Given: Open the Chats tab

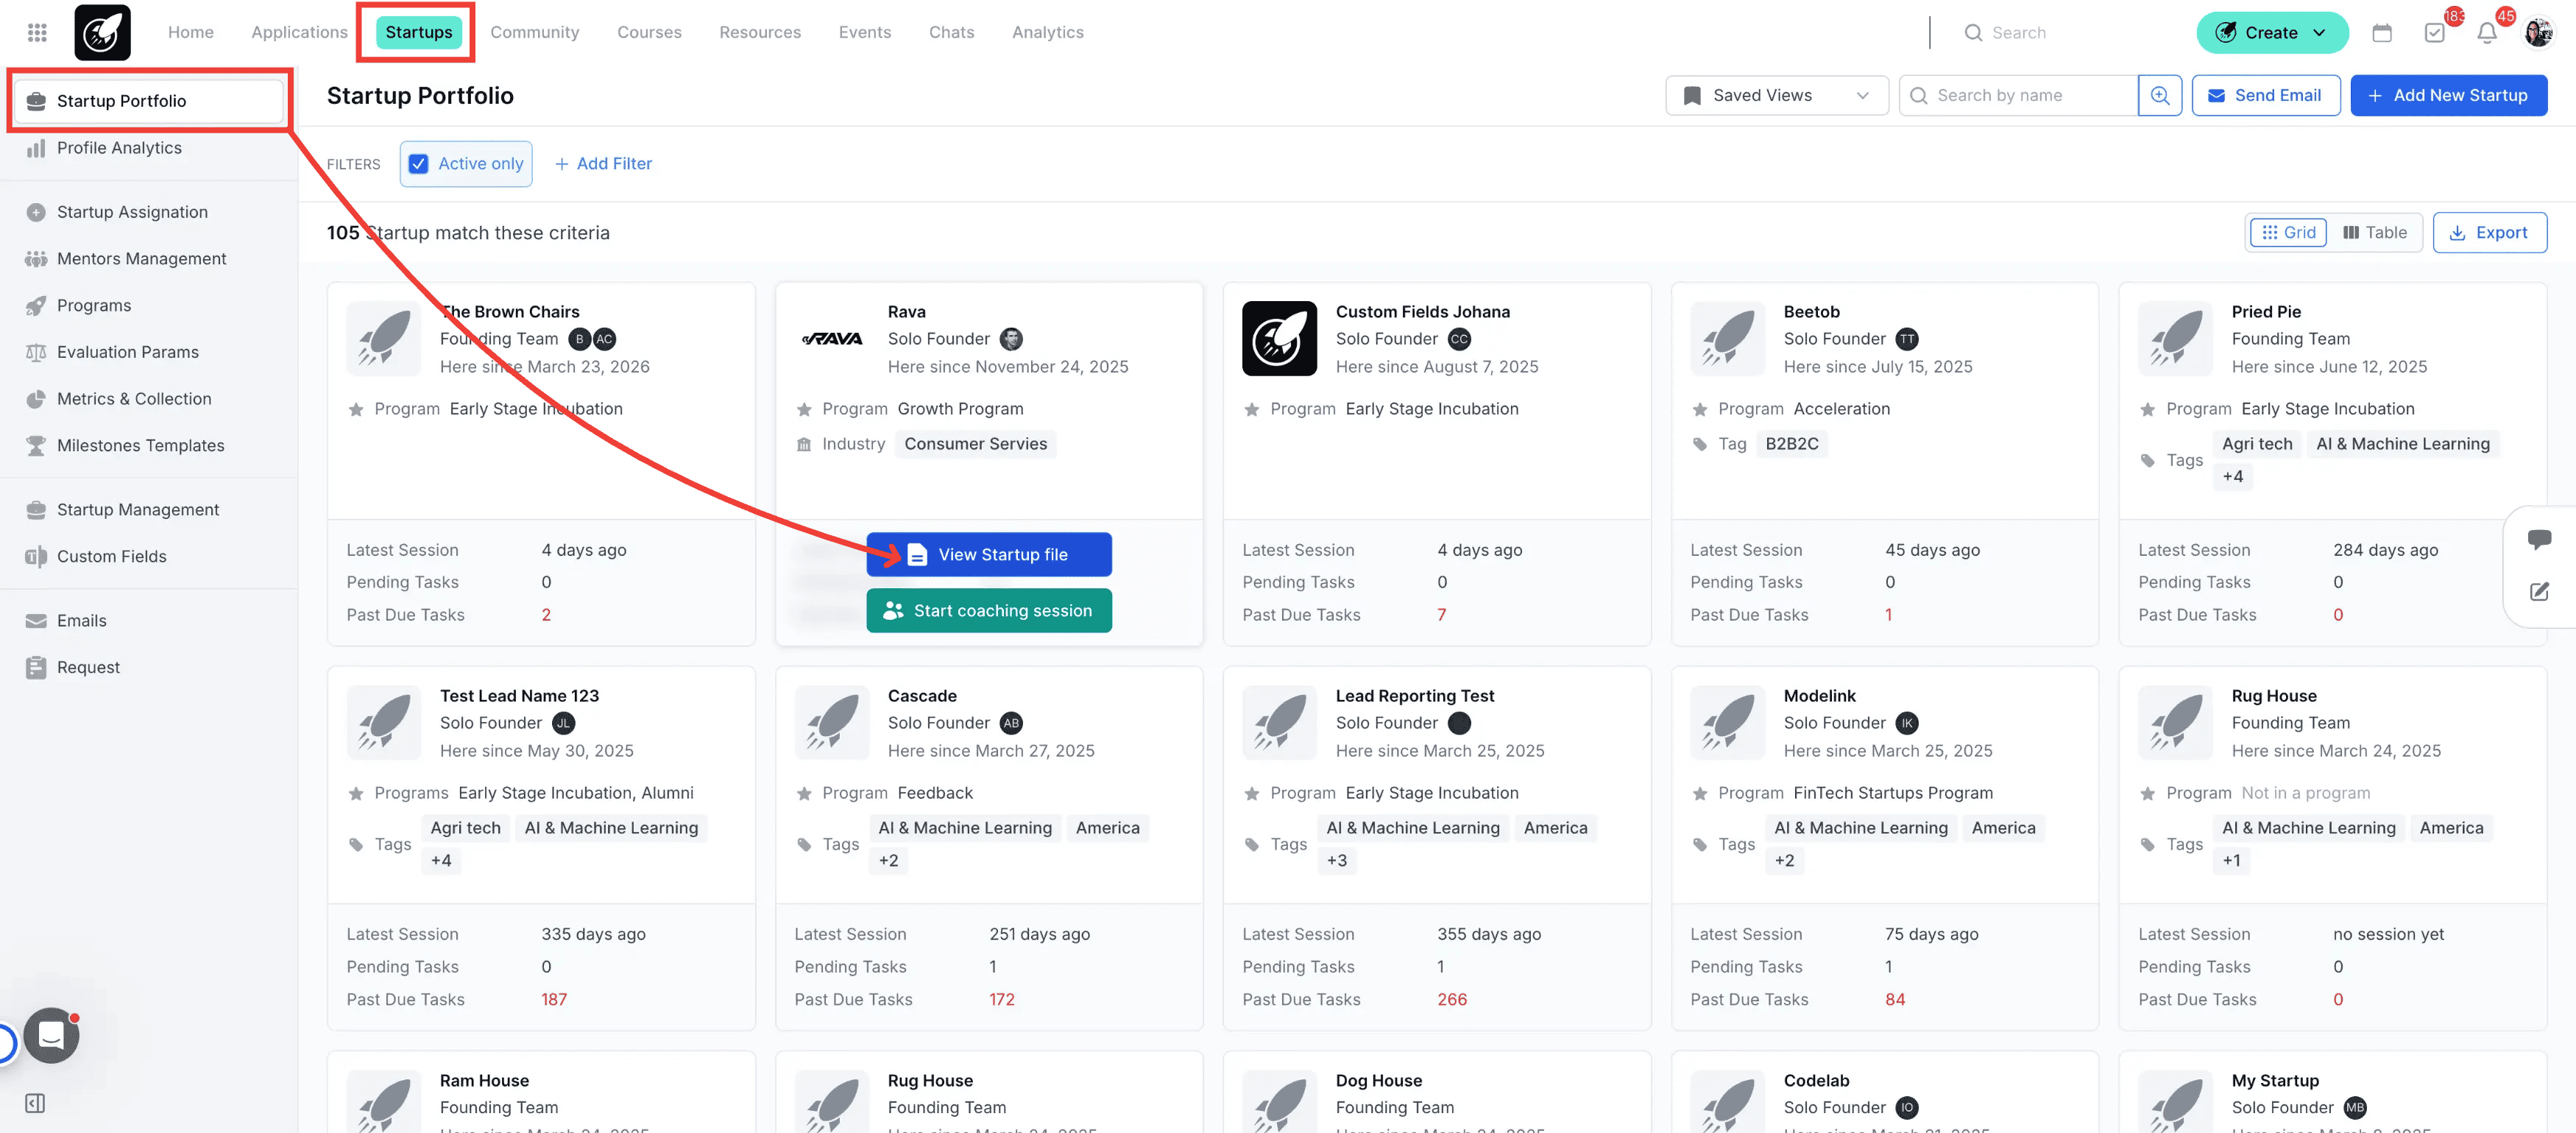Looking at the screenshot, I should (x=952, y=32).
